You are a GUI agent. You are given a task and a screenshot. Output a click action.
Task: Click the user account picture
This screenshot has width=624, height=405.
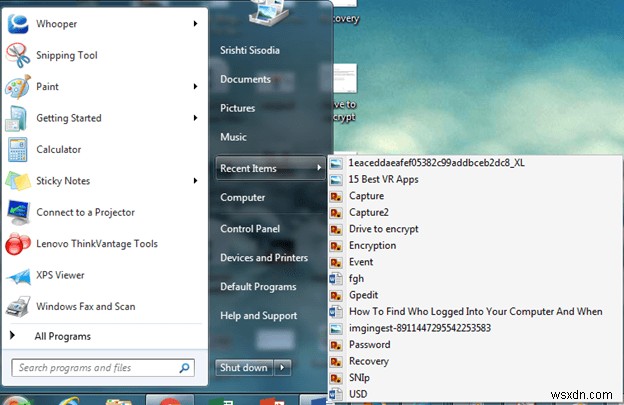pyautogui.click(x=270, y=13)
